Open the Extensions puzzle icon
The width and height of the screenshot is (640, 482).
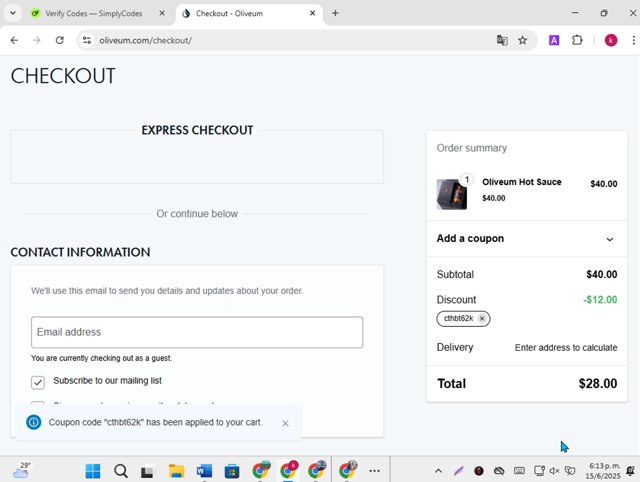pos(577,40)
